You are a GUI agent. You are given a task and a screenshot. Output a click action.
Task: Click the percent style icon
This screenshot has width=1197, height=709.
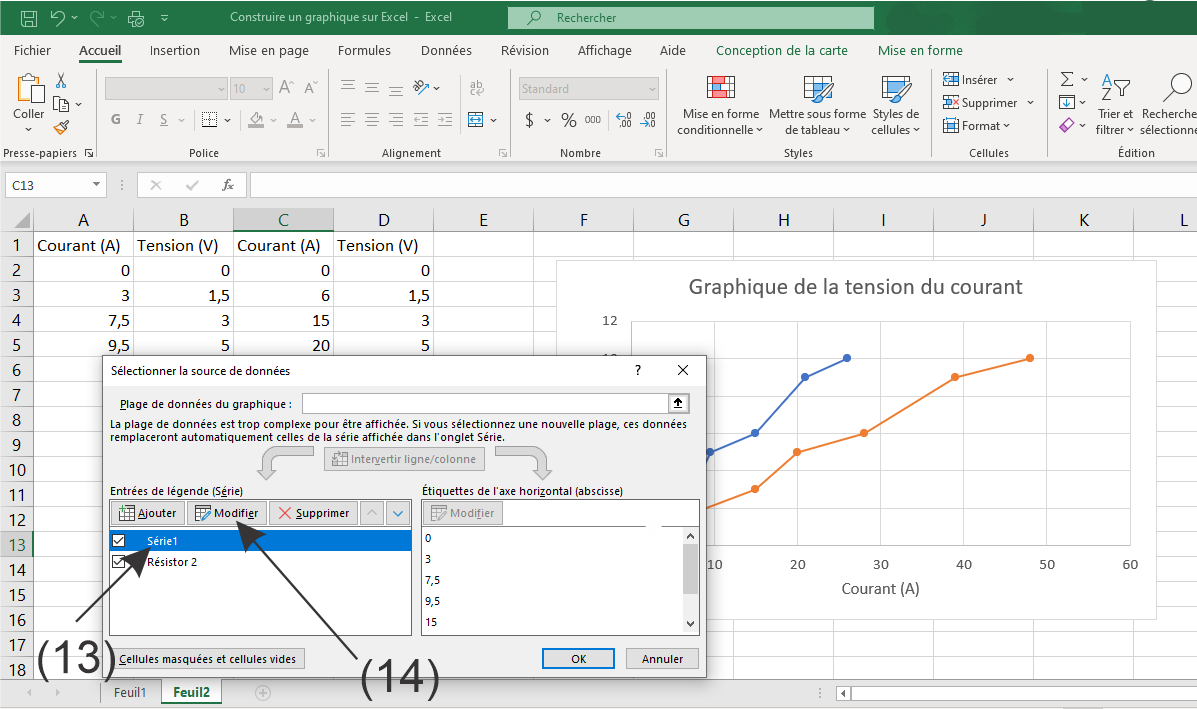click(x=568, y=120)
